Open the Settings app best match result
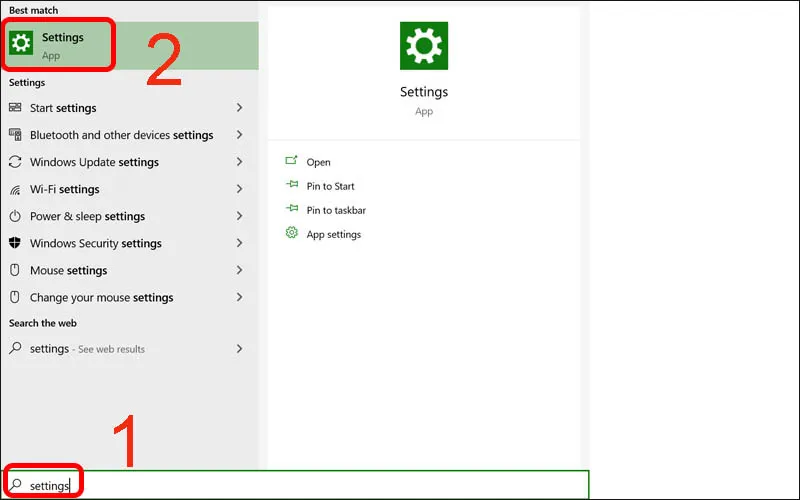Viewport: 800px width, 500px height. click(x=130, y=45)
